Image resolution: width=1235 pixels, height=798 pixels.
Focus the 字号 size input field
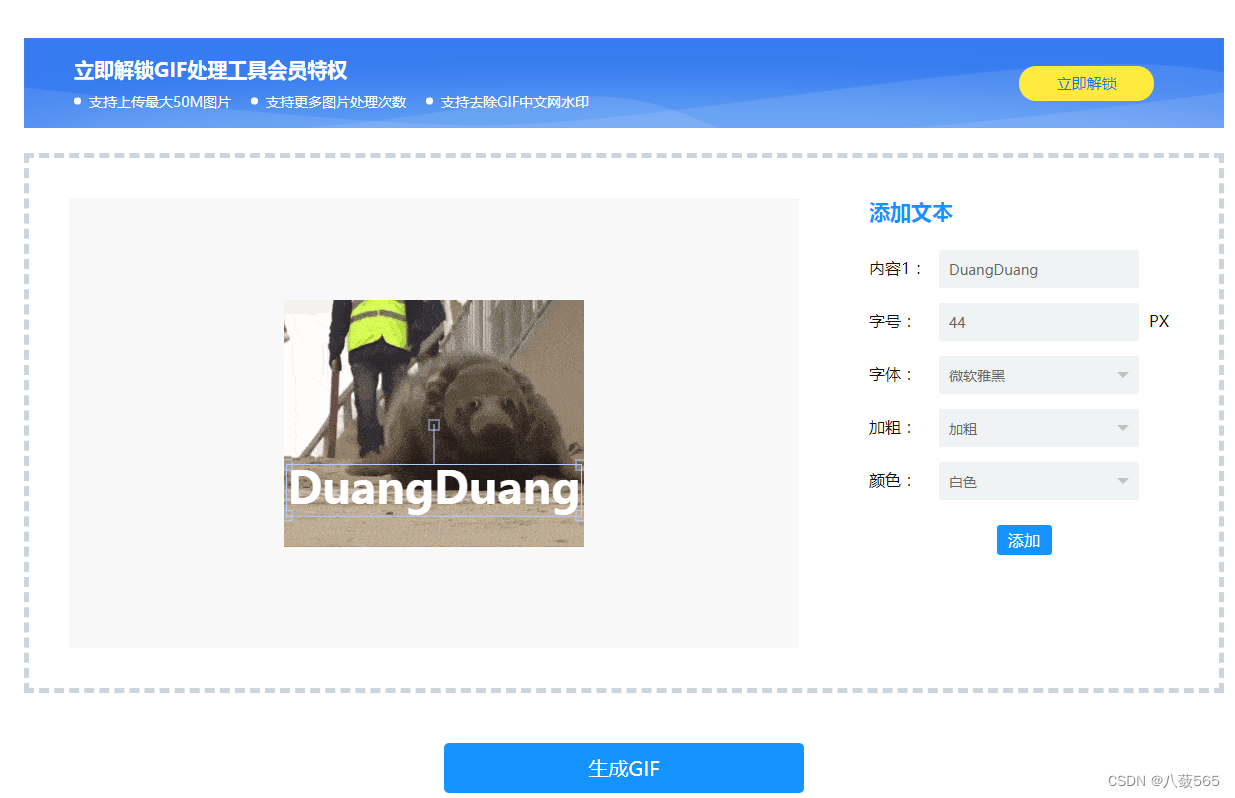click(x=1039, y=322)
